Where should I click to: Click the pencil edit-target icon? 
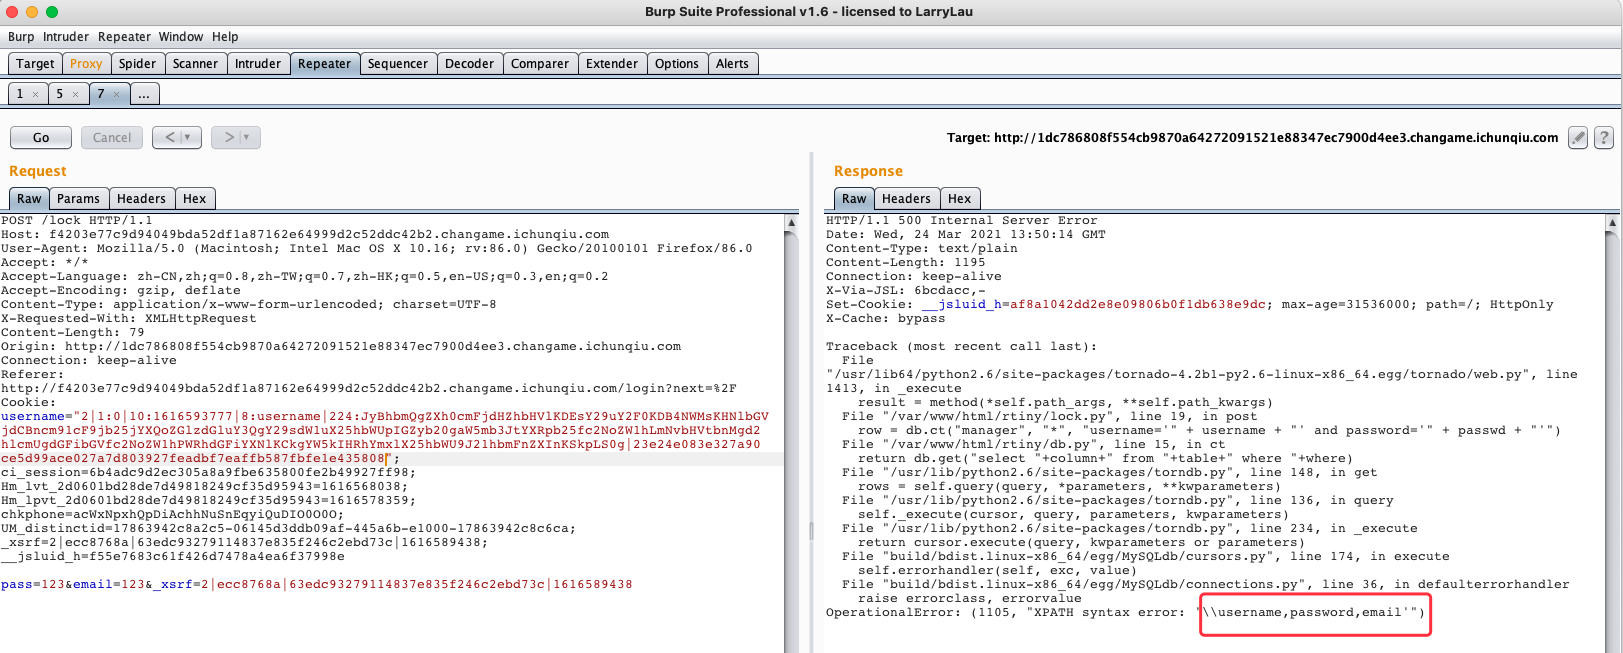(1578, 138)
